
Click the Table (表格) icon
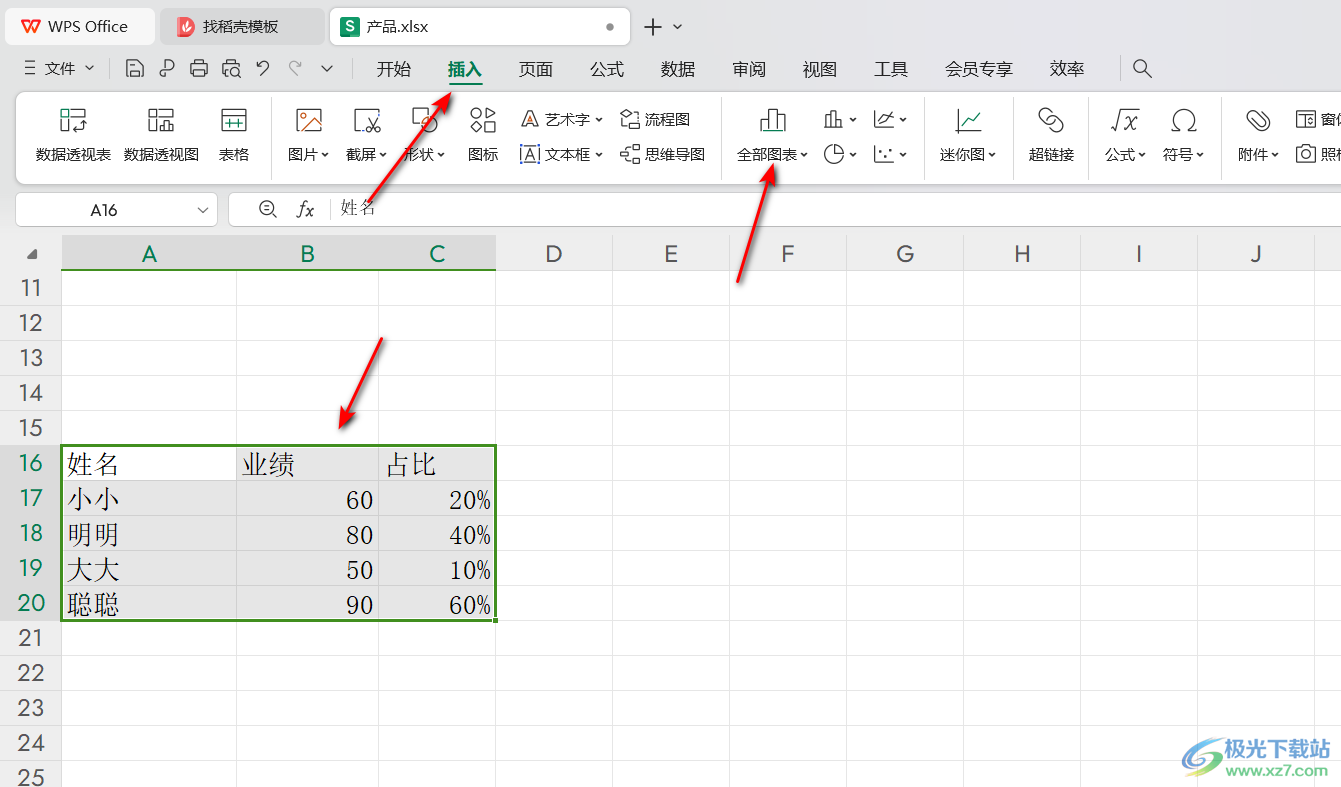[x=234, y=135]
